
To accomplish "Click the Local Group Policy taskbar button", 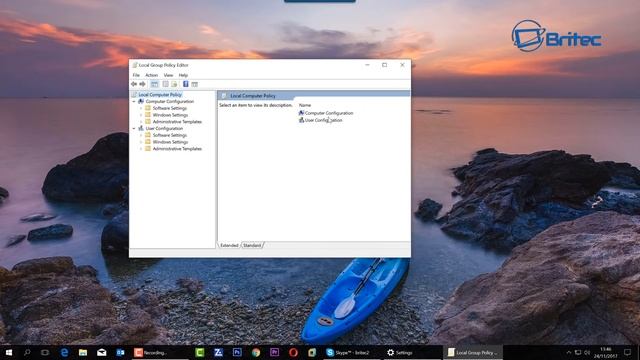I will point(473,352).
